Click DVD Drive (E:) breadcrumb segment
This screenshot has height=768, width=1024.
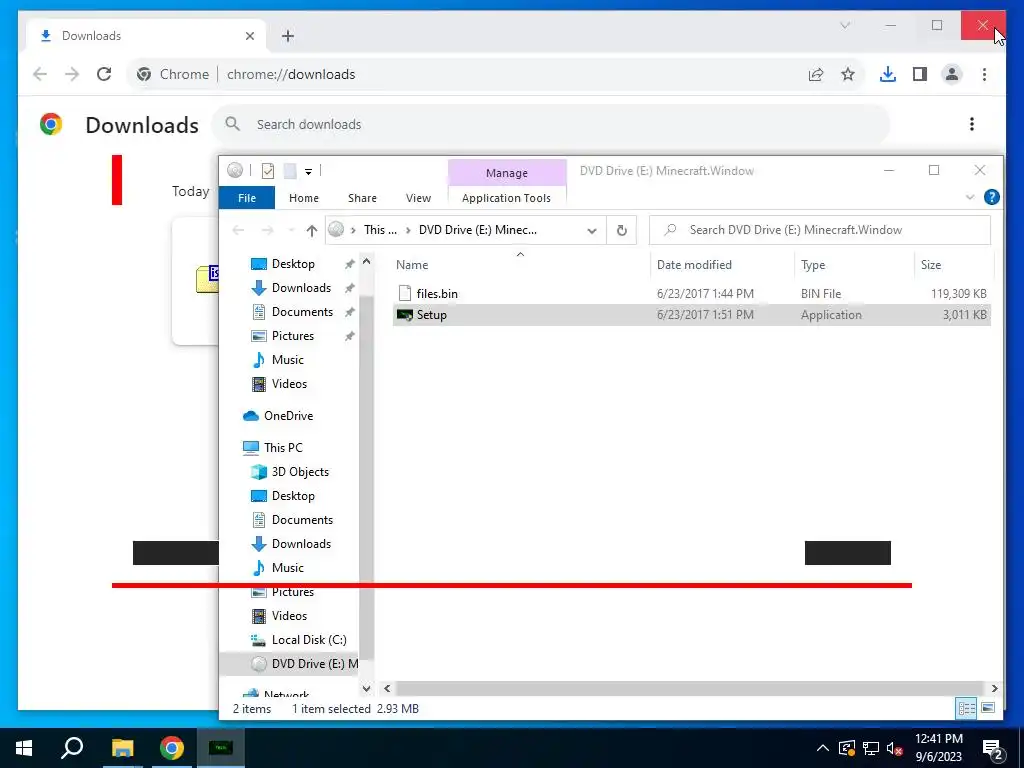[x=477, y=230]
